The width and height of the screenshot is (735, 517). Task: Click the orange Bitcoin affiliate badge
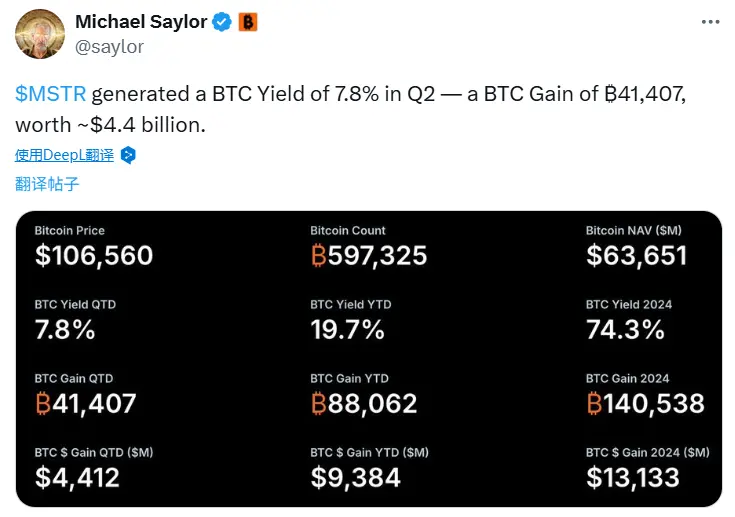(x=246, y=21)
